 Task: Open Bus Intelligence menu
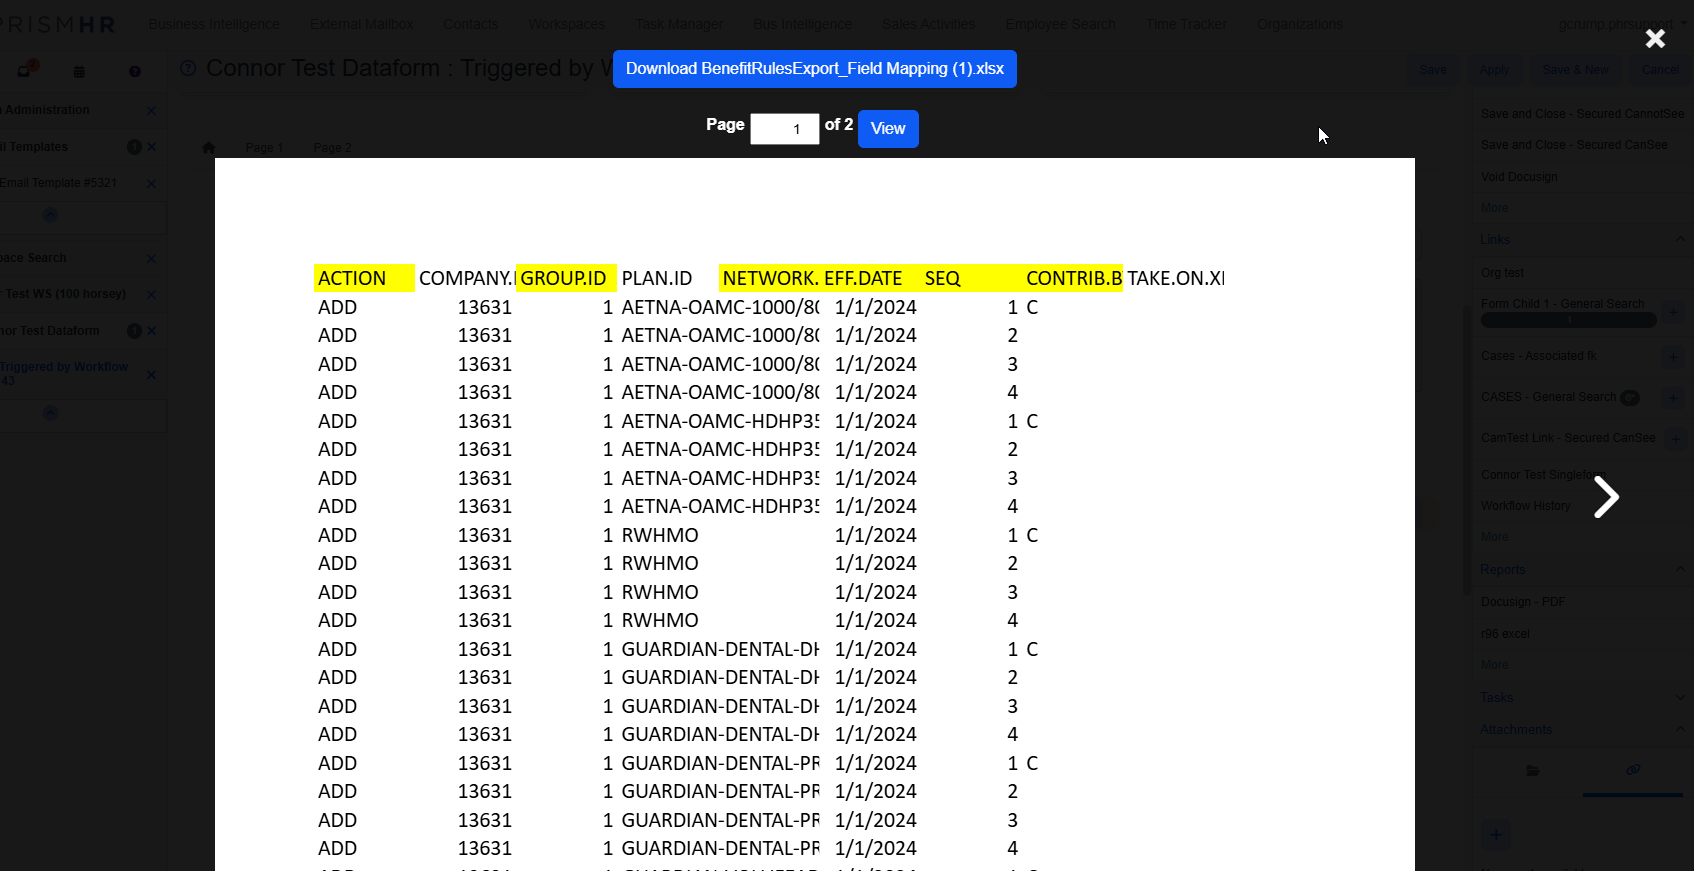(x=803, y=24)
